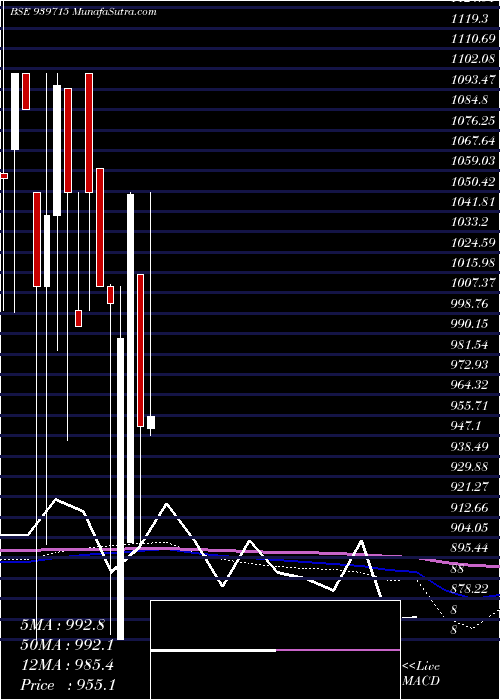Click the 947.1 price axis label
Viewport: 500px width, 700px height.
tap(465, 426)
